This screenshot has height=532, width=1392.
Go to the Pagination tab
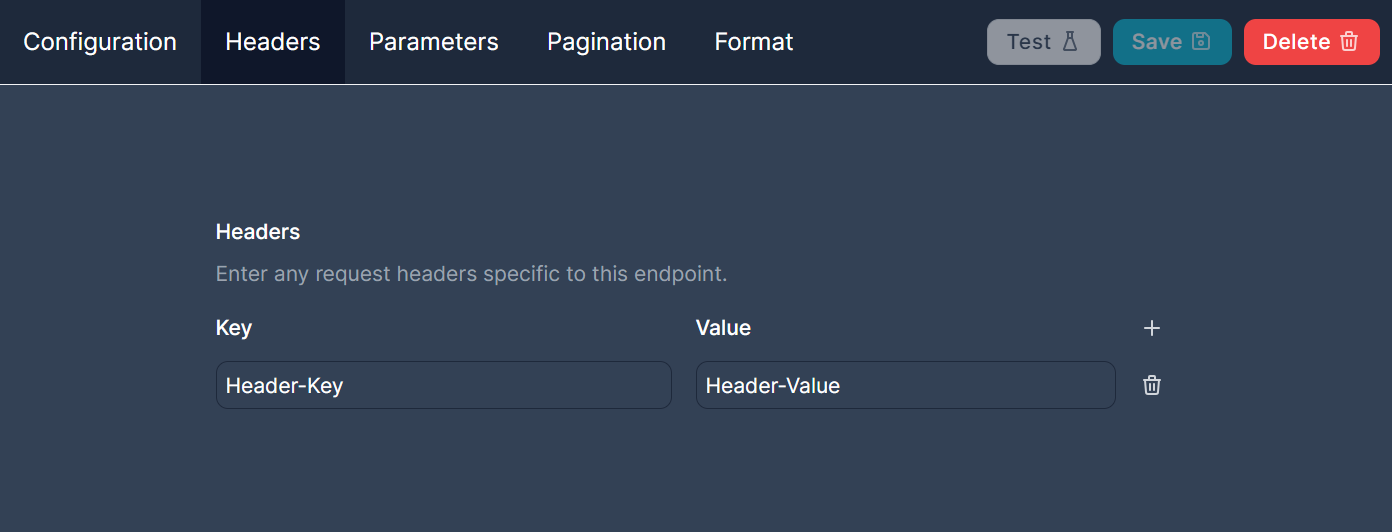[606, 42]
